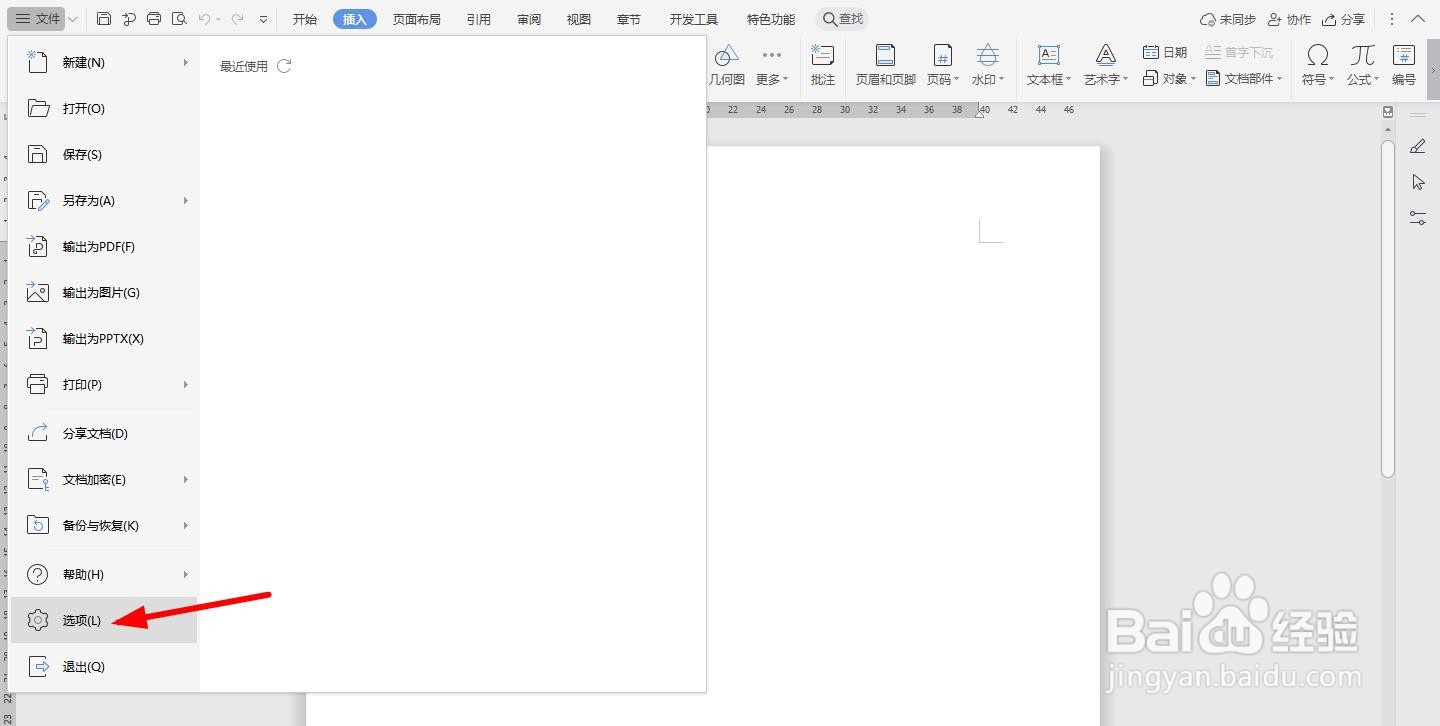Open the three-dot more menu at top right
1440x726 pixels.
pyautogui.click(x=1392, y=19)
